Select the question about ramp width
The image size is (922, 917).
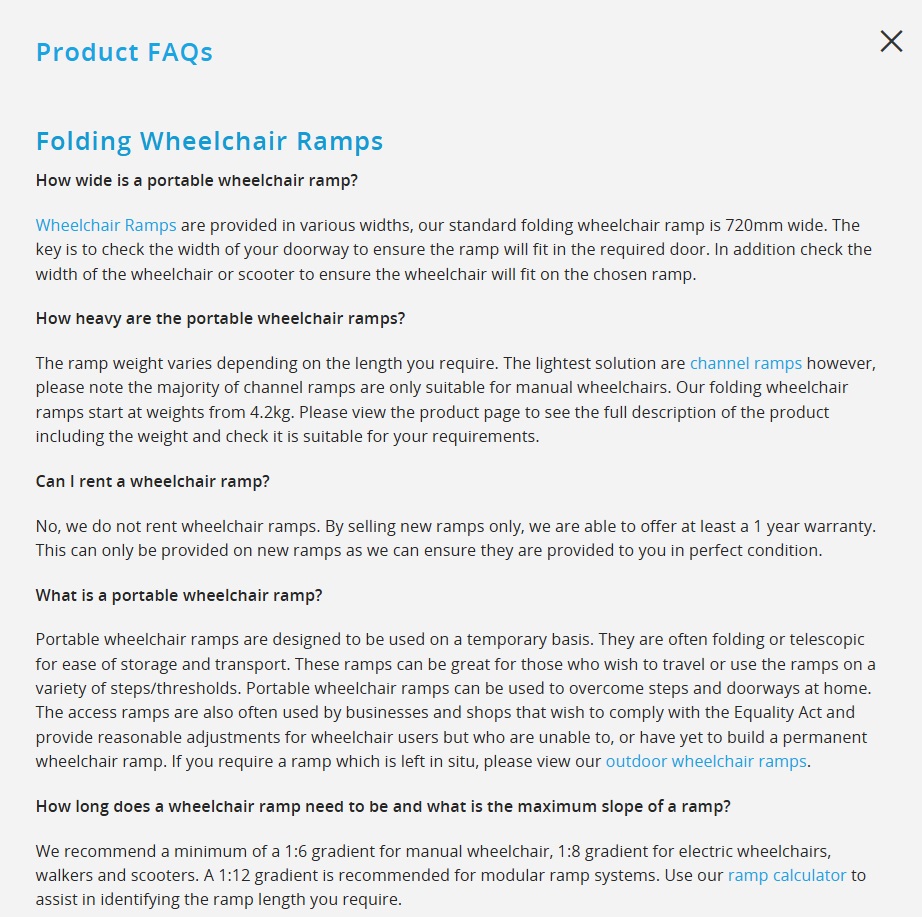point(197,181)
